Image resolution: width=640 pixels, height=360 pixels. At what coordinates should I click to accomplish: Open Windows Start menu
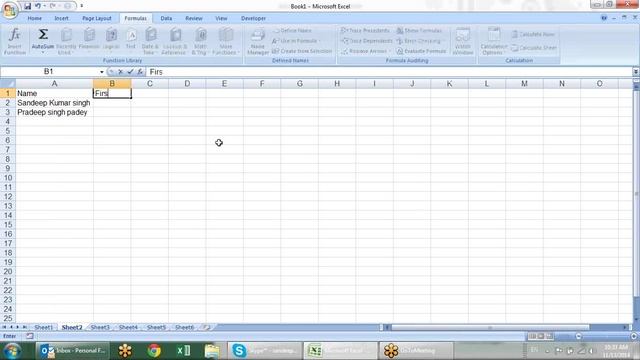12,351
